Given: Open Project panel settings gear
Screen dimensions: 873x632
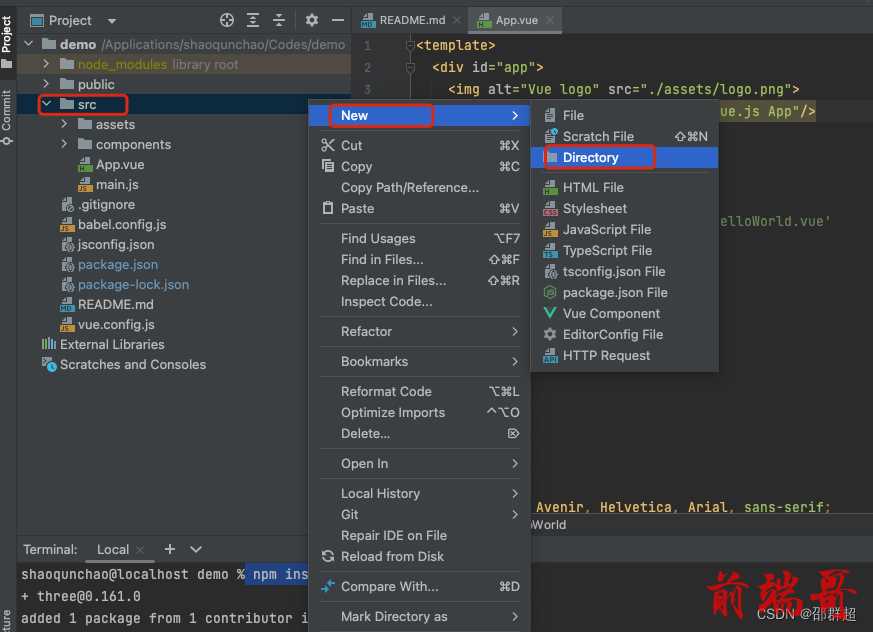Looking at the screenshot, I should (x=312, y=21).
